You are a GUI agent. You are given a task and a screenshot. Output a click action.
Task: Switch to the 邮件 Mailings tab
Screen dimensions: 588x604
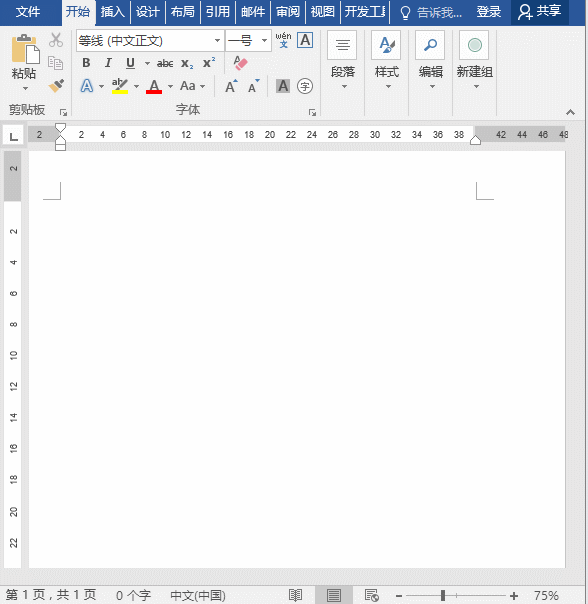tap(253, 12)
